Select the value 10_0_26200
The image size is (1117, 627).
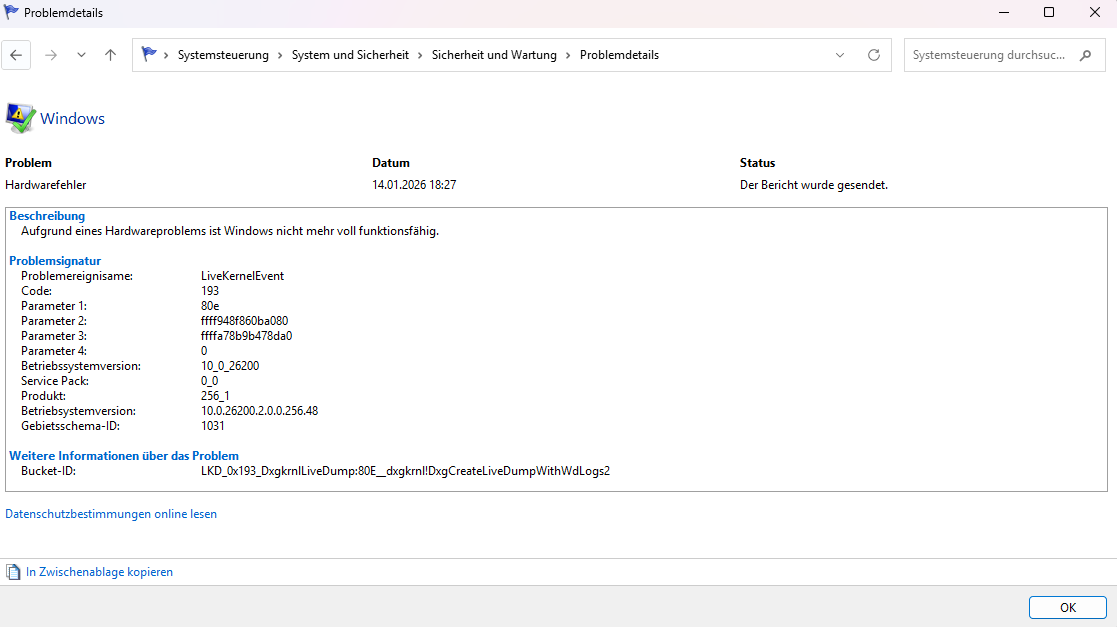pyautogui.click(x=230, y=366)
